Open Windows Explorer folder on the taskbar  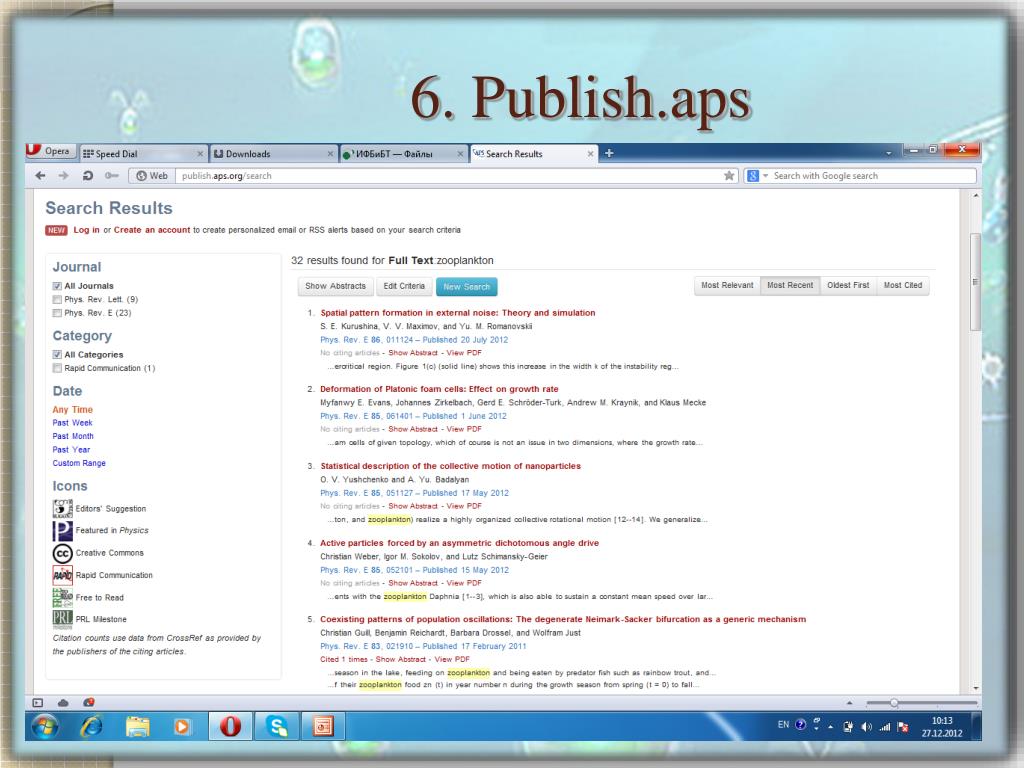pos(138,726)
